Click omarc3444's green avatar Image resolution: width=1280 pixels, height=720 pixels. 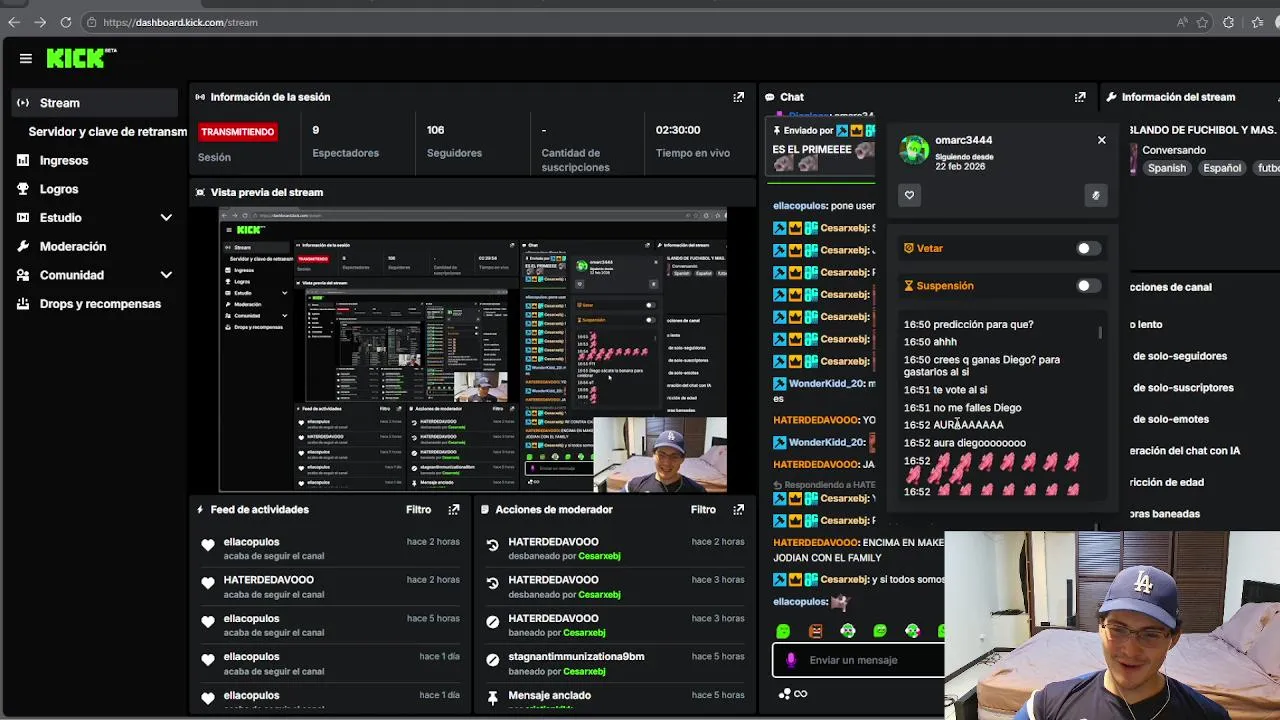[x=914, y=150]
